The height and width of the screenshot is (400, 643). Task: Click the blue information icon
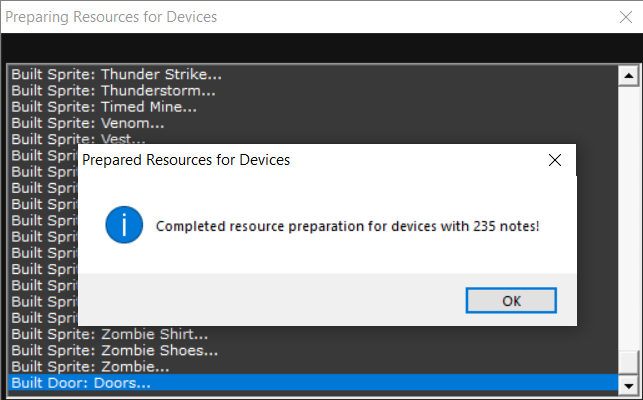[x=124, y=225]
